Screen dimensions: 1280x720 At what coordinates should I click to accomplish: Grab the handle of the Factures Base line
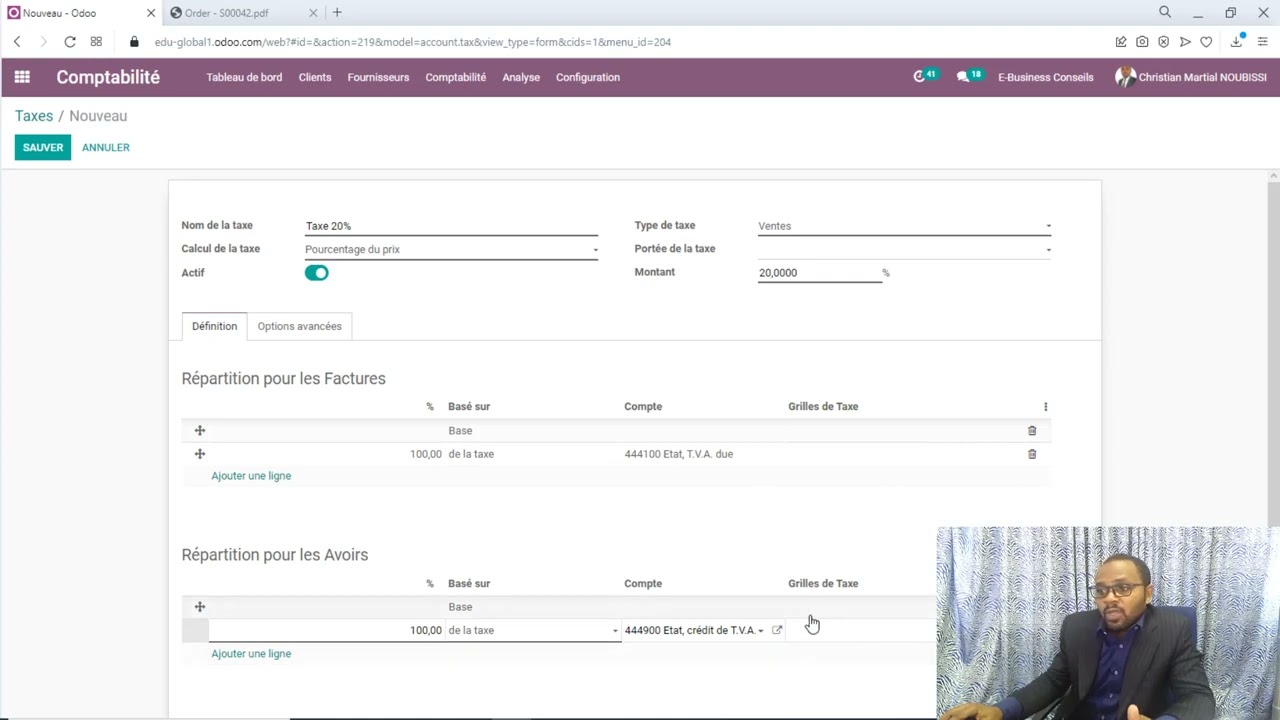click(x=199, y=430)
